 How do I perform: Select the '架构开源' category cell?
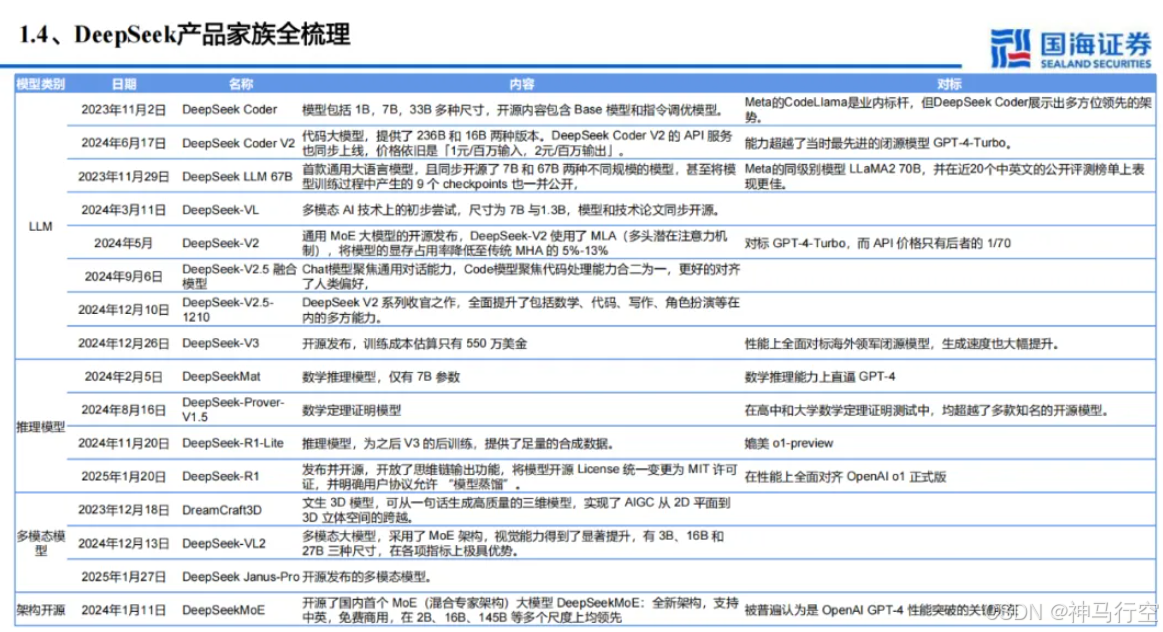(x=40, y=610)
